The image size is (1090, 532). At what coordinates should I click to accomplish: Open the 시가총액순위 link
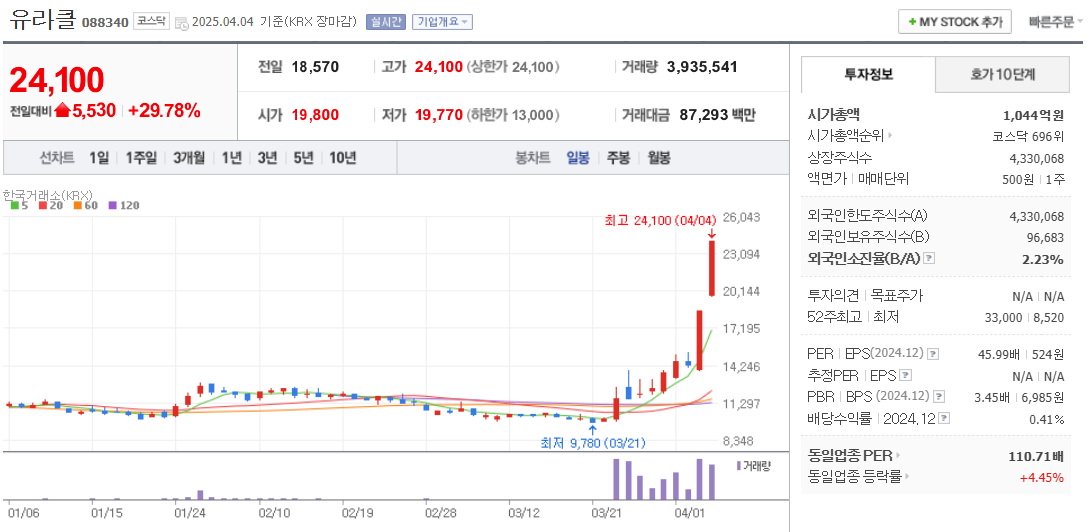pyautogui.click(x=850, y=136)
